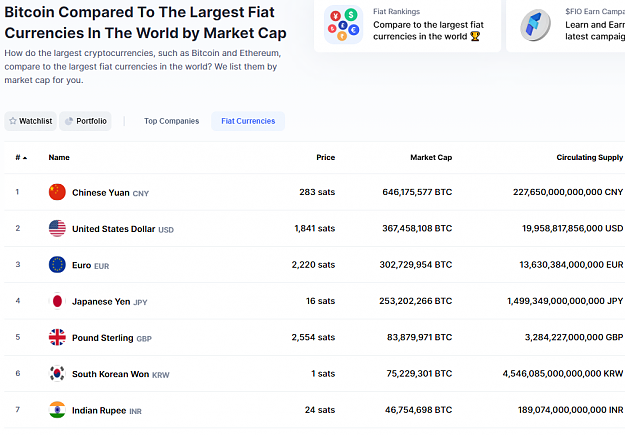Click the Watchlist star icon
The image size is (625, 435).
[x=13, y=121]
